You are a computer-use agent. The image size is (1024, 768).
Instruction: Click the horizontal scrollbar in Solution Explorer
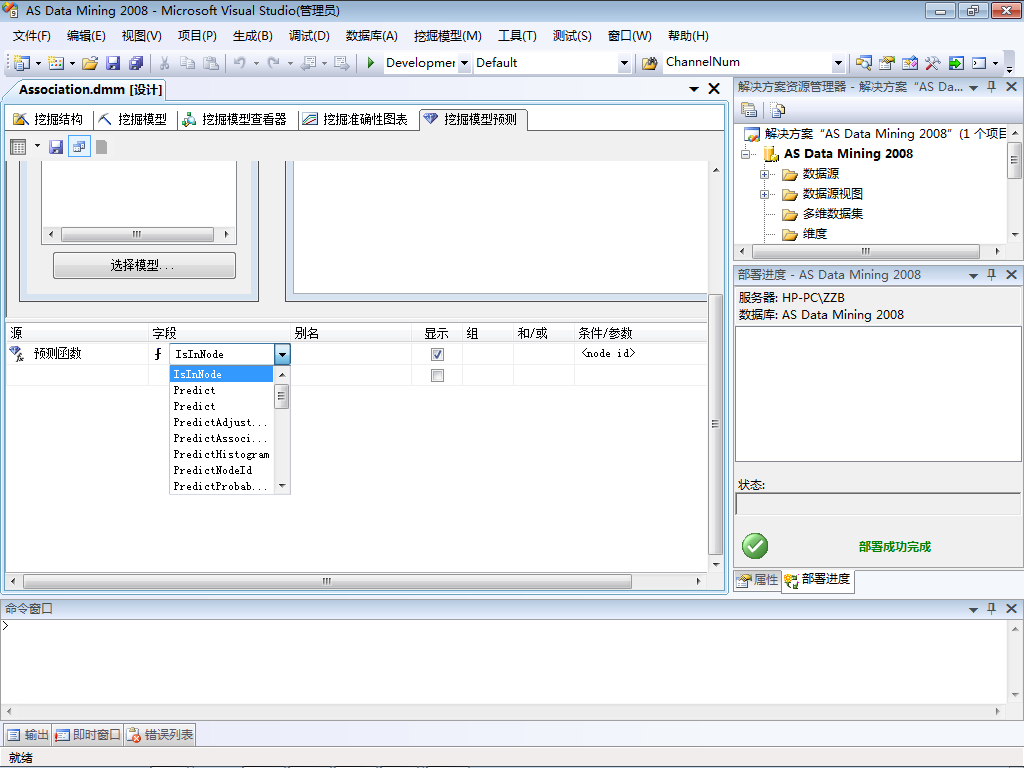coord(865,251)
